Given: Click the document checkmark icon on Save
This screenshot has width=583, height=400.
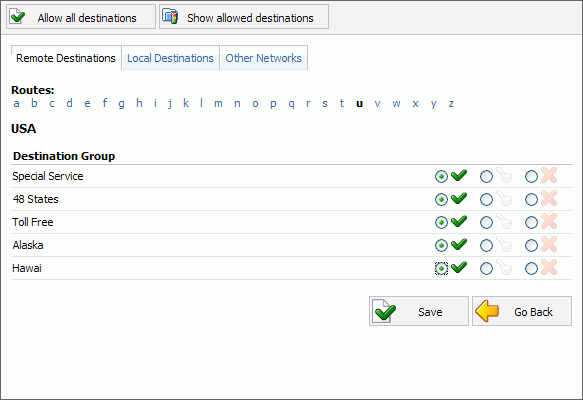Looking at the screenshot, I should point(384,311).
